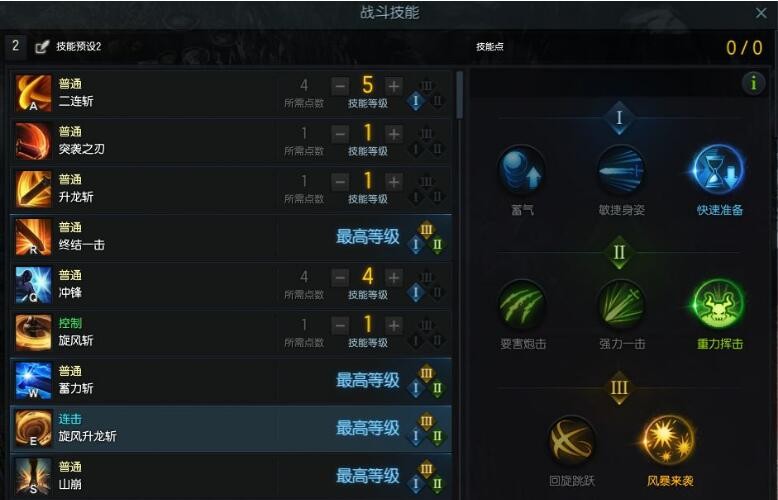Pick the 要害炮击 tier II icon
The height and width of the screenshot is (500, 778).
coord(521,304)
